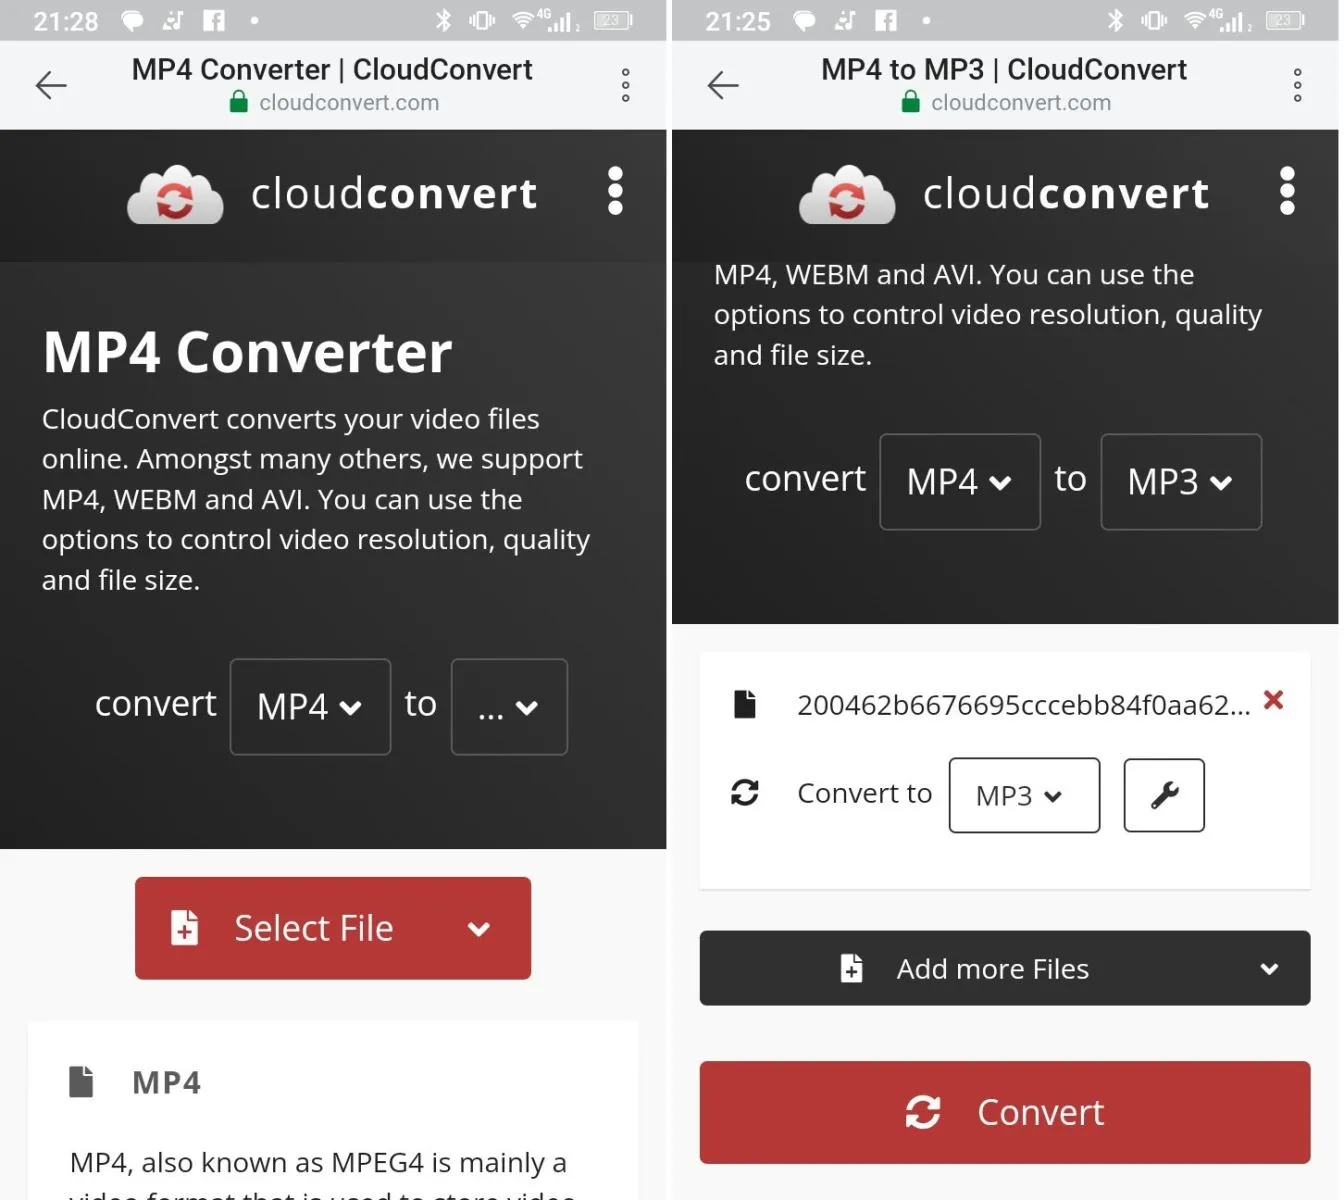The width and height of the screenshot is (1344, 1200).
Task: Open the MP3 output dropdown on the right screen
Action: click(x=1180, y=482)
